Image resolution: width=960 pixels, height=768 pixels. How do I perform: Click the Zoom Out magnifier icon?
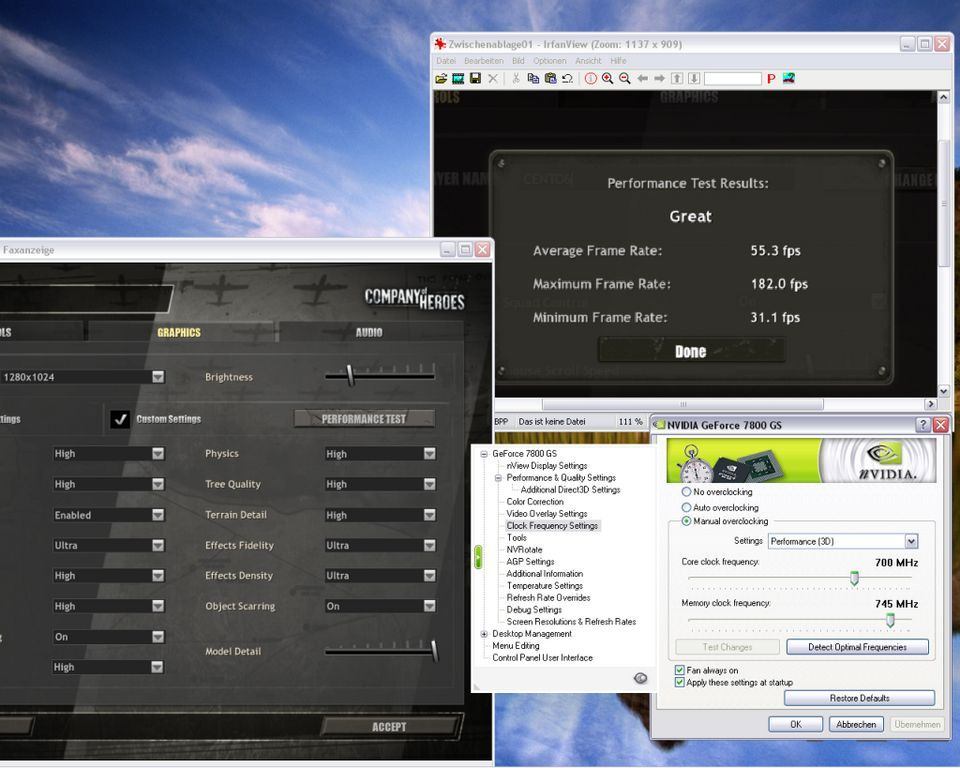pyautogui.click(x=624, y=78)
